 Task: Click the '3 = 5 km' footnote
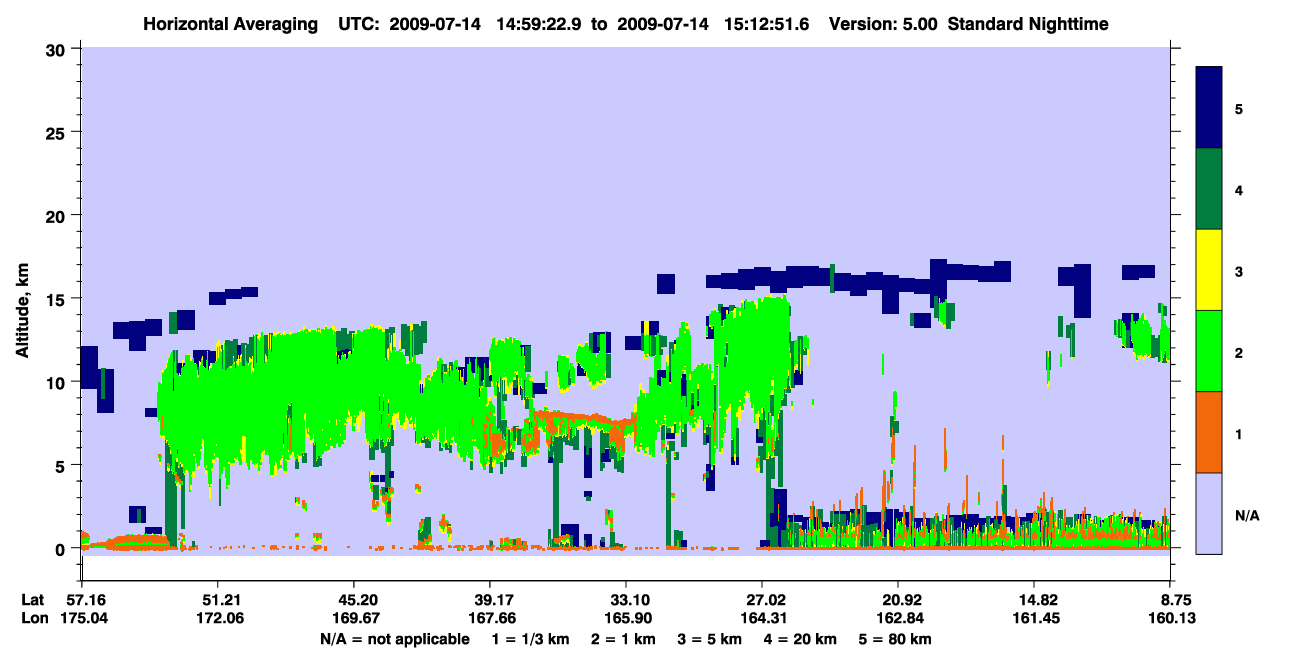click(710, 639)
